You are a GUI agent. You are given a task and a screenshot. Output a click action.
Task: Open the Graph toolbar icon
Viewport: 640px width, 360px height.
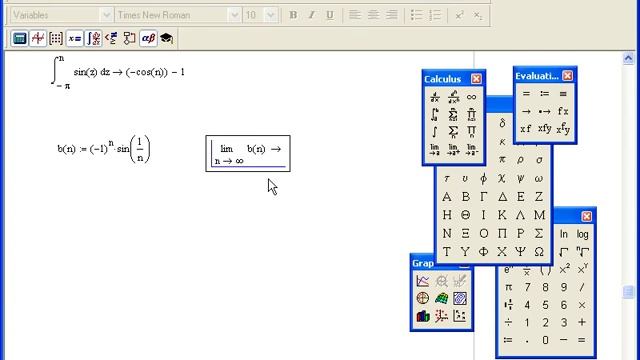38,38
